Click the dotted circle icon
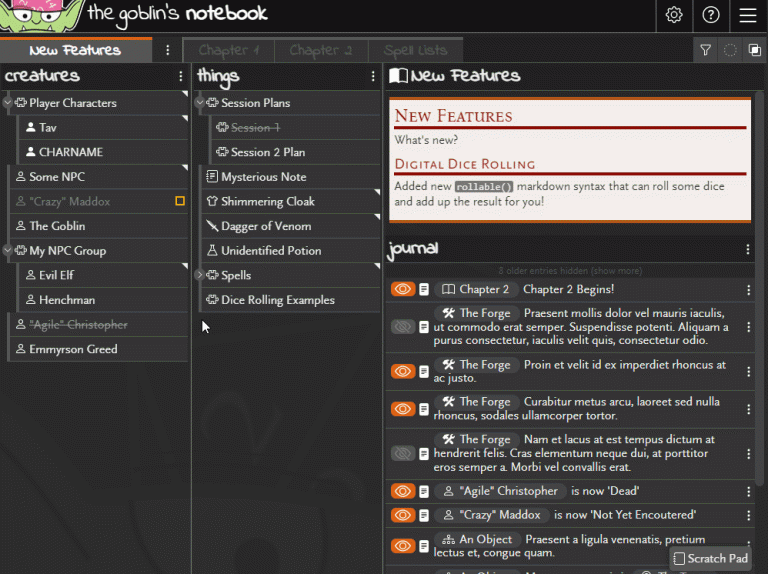 [730, 50]
